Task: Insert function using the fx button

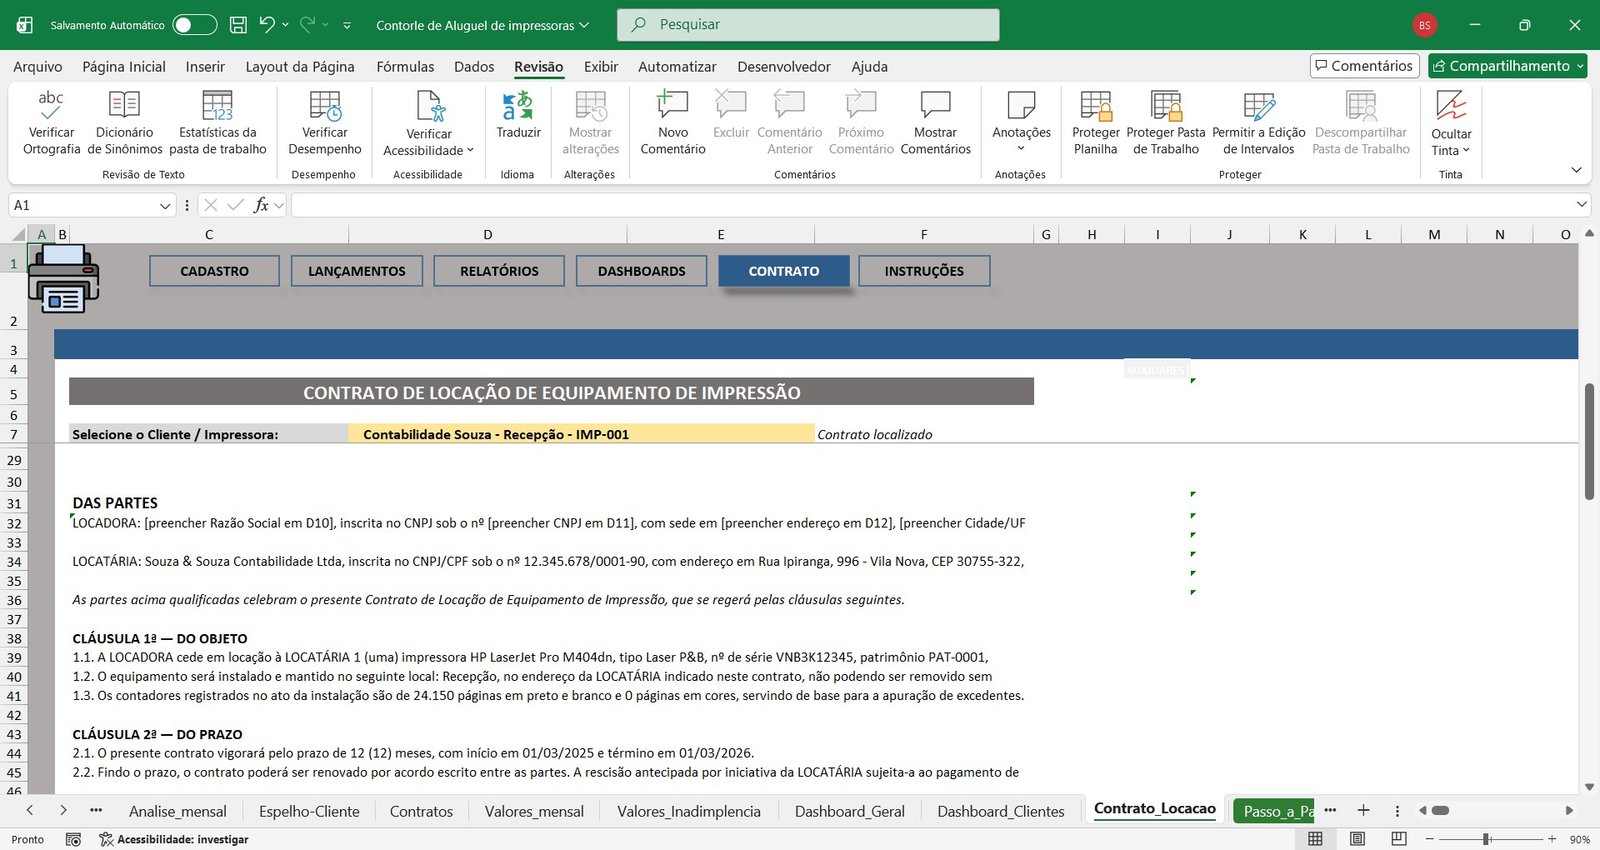Action: point(261,205)
